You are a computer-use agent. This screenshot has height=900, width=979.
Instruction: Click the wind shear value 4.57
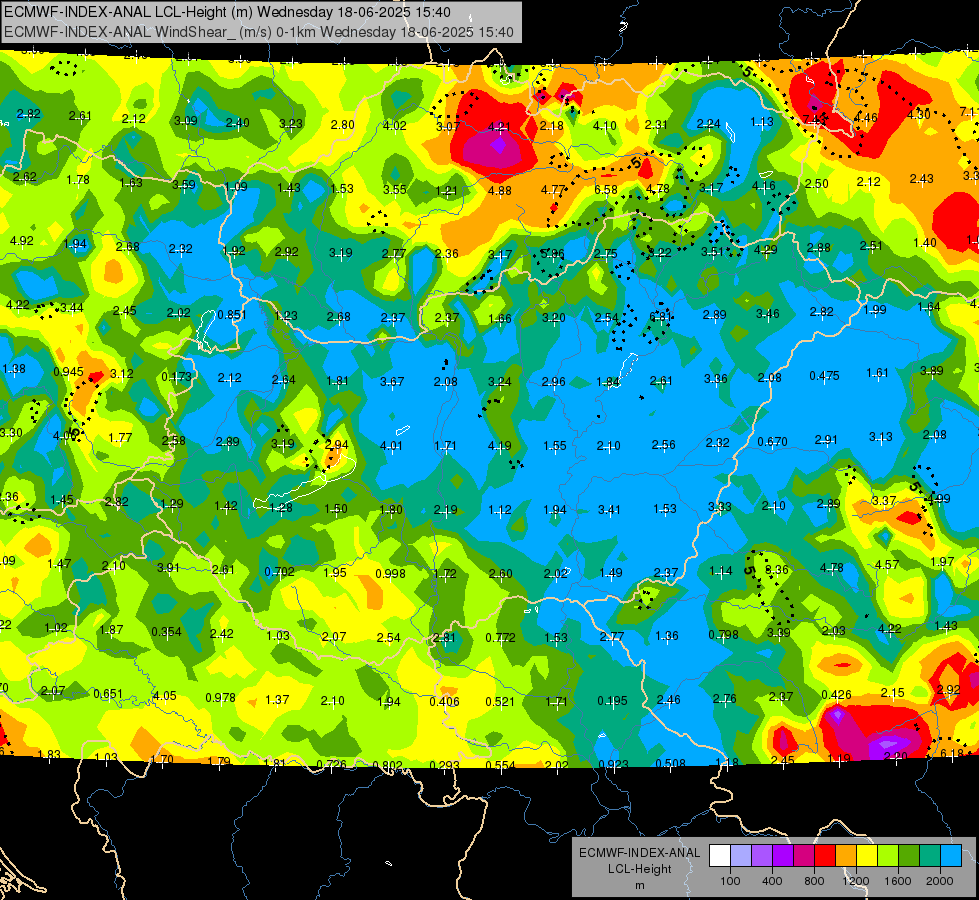point(887,565)
